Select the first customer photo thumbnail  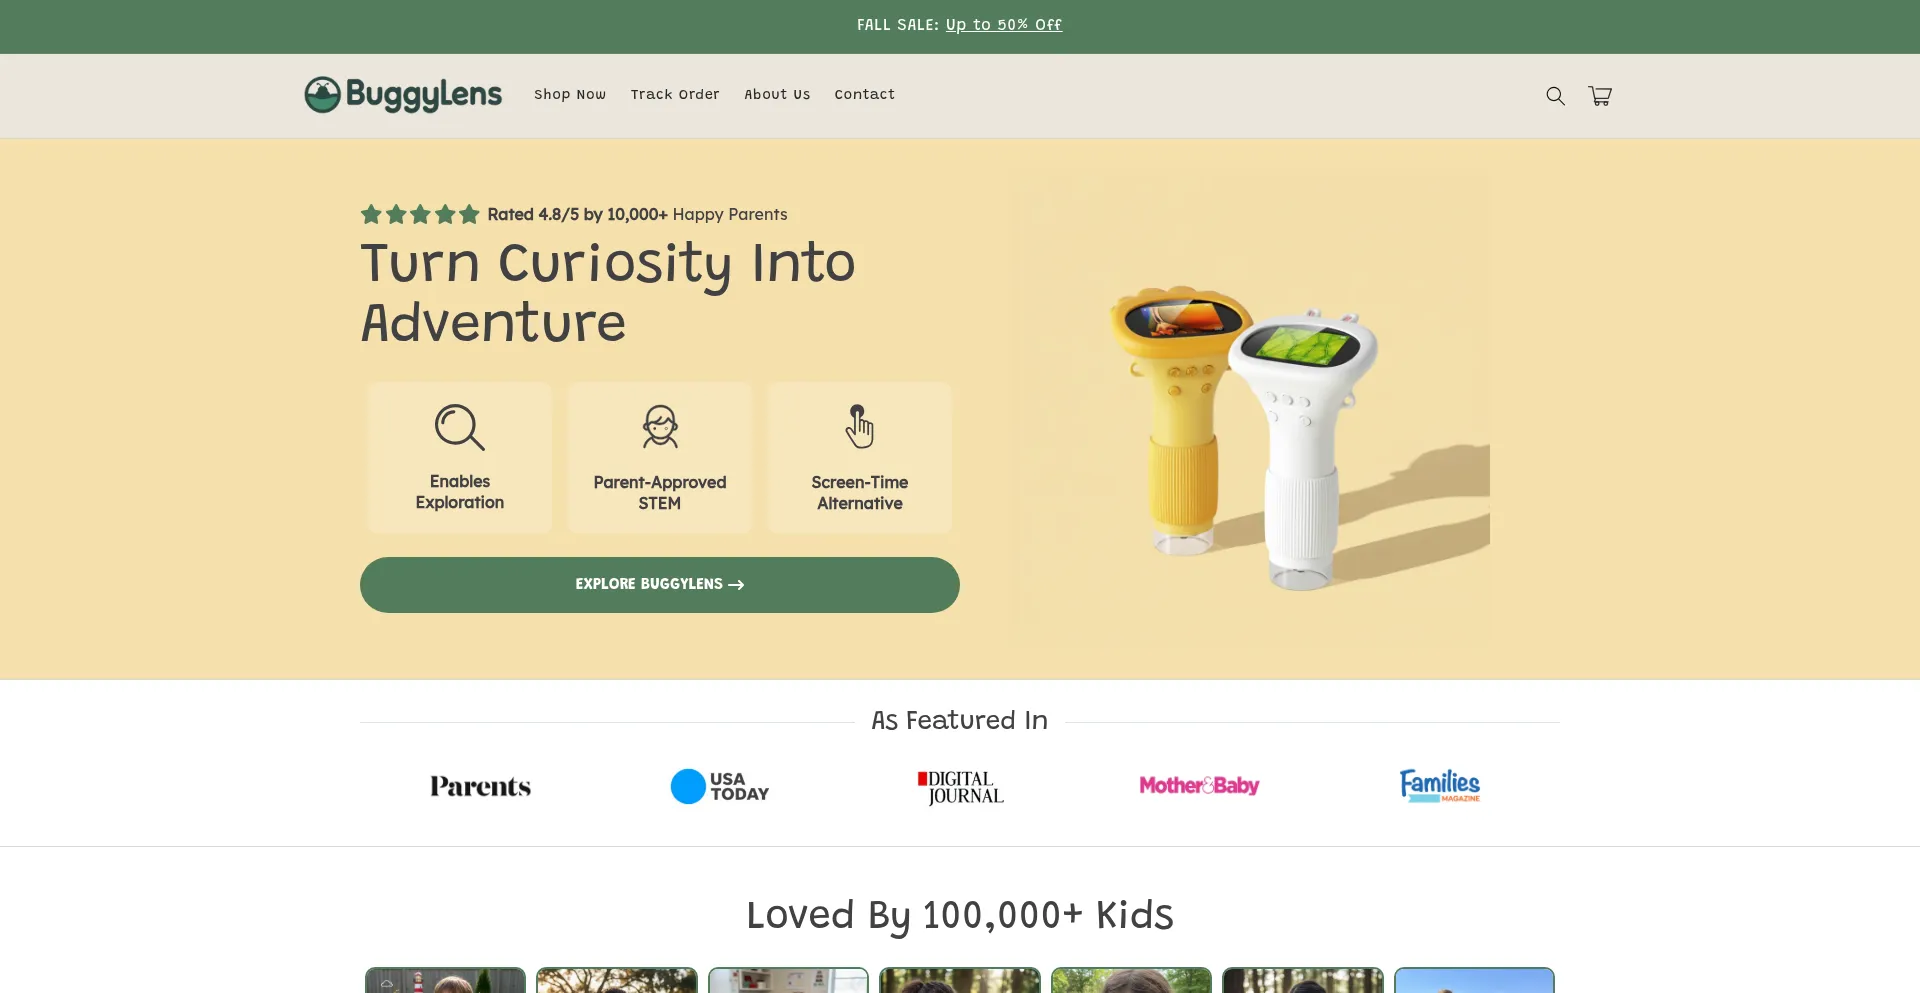tap(445, 980)
